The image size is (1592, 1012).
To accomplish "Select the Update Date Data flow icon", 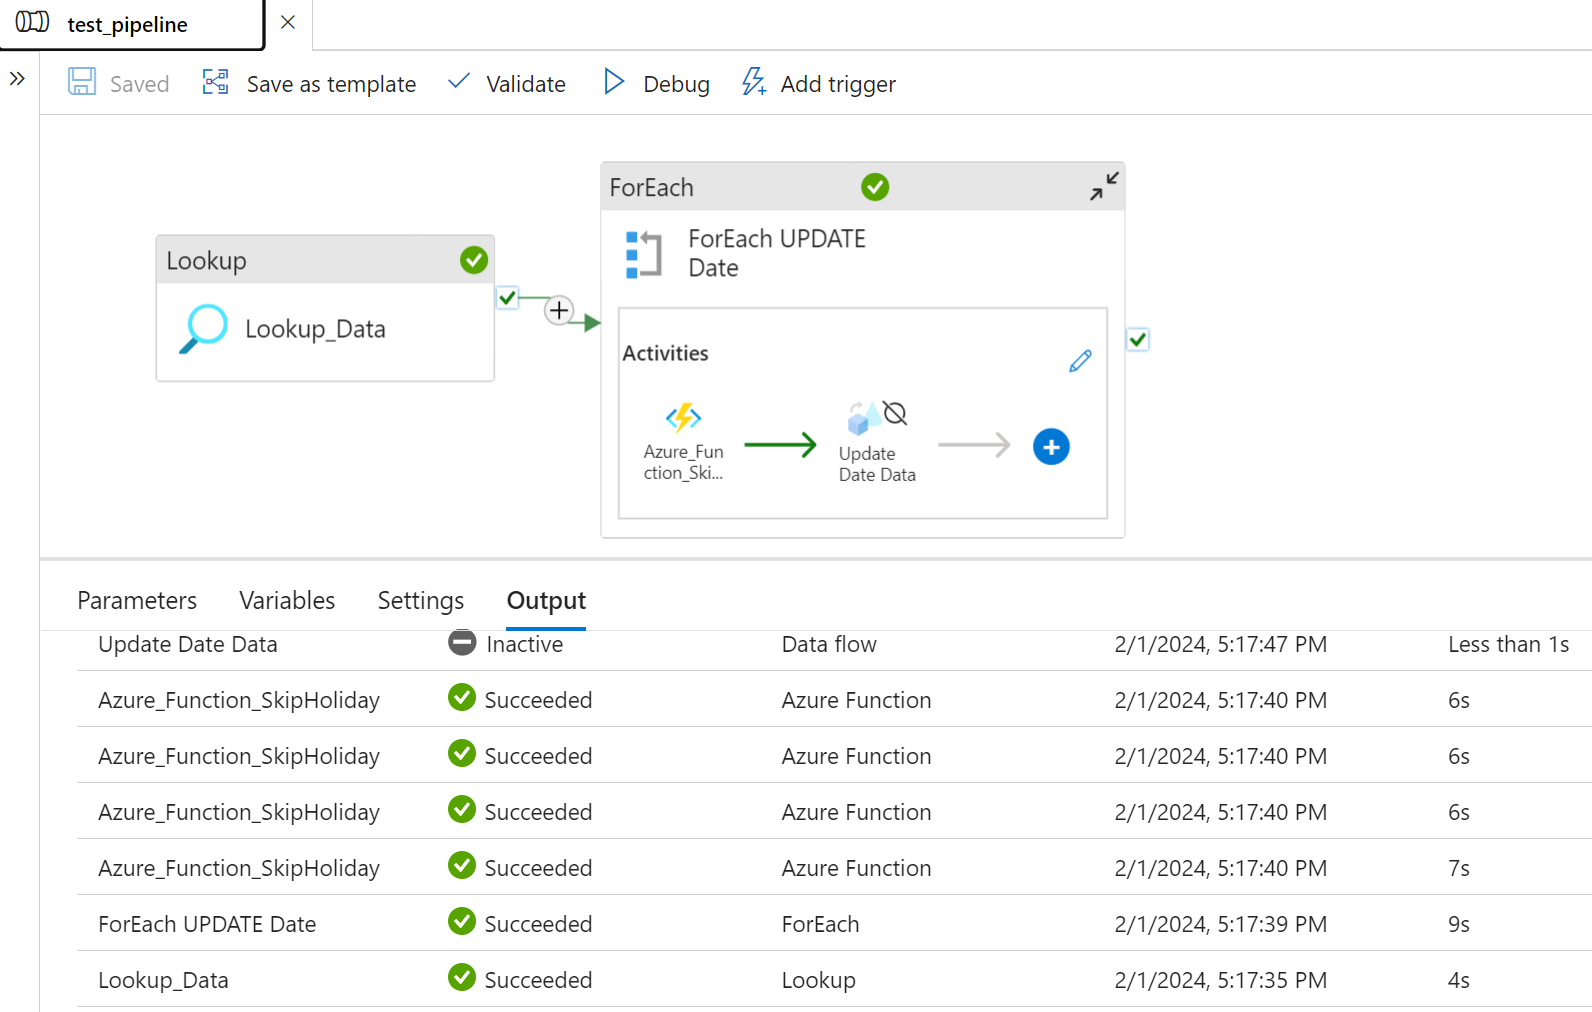I will (x=864, y=419).
